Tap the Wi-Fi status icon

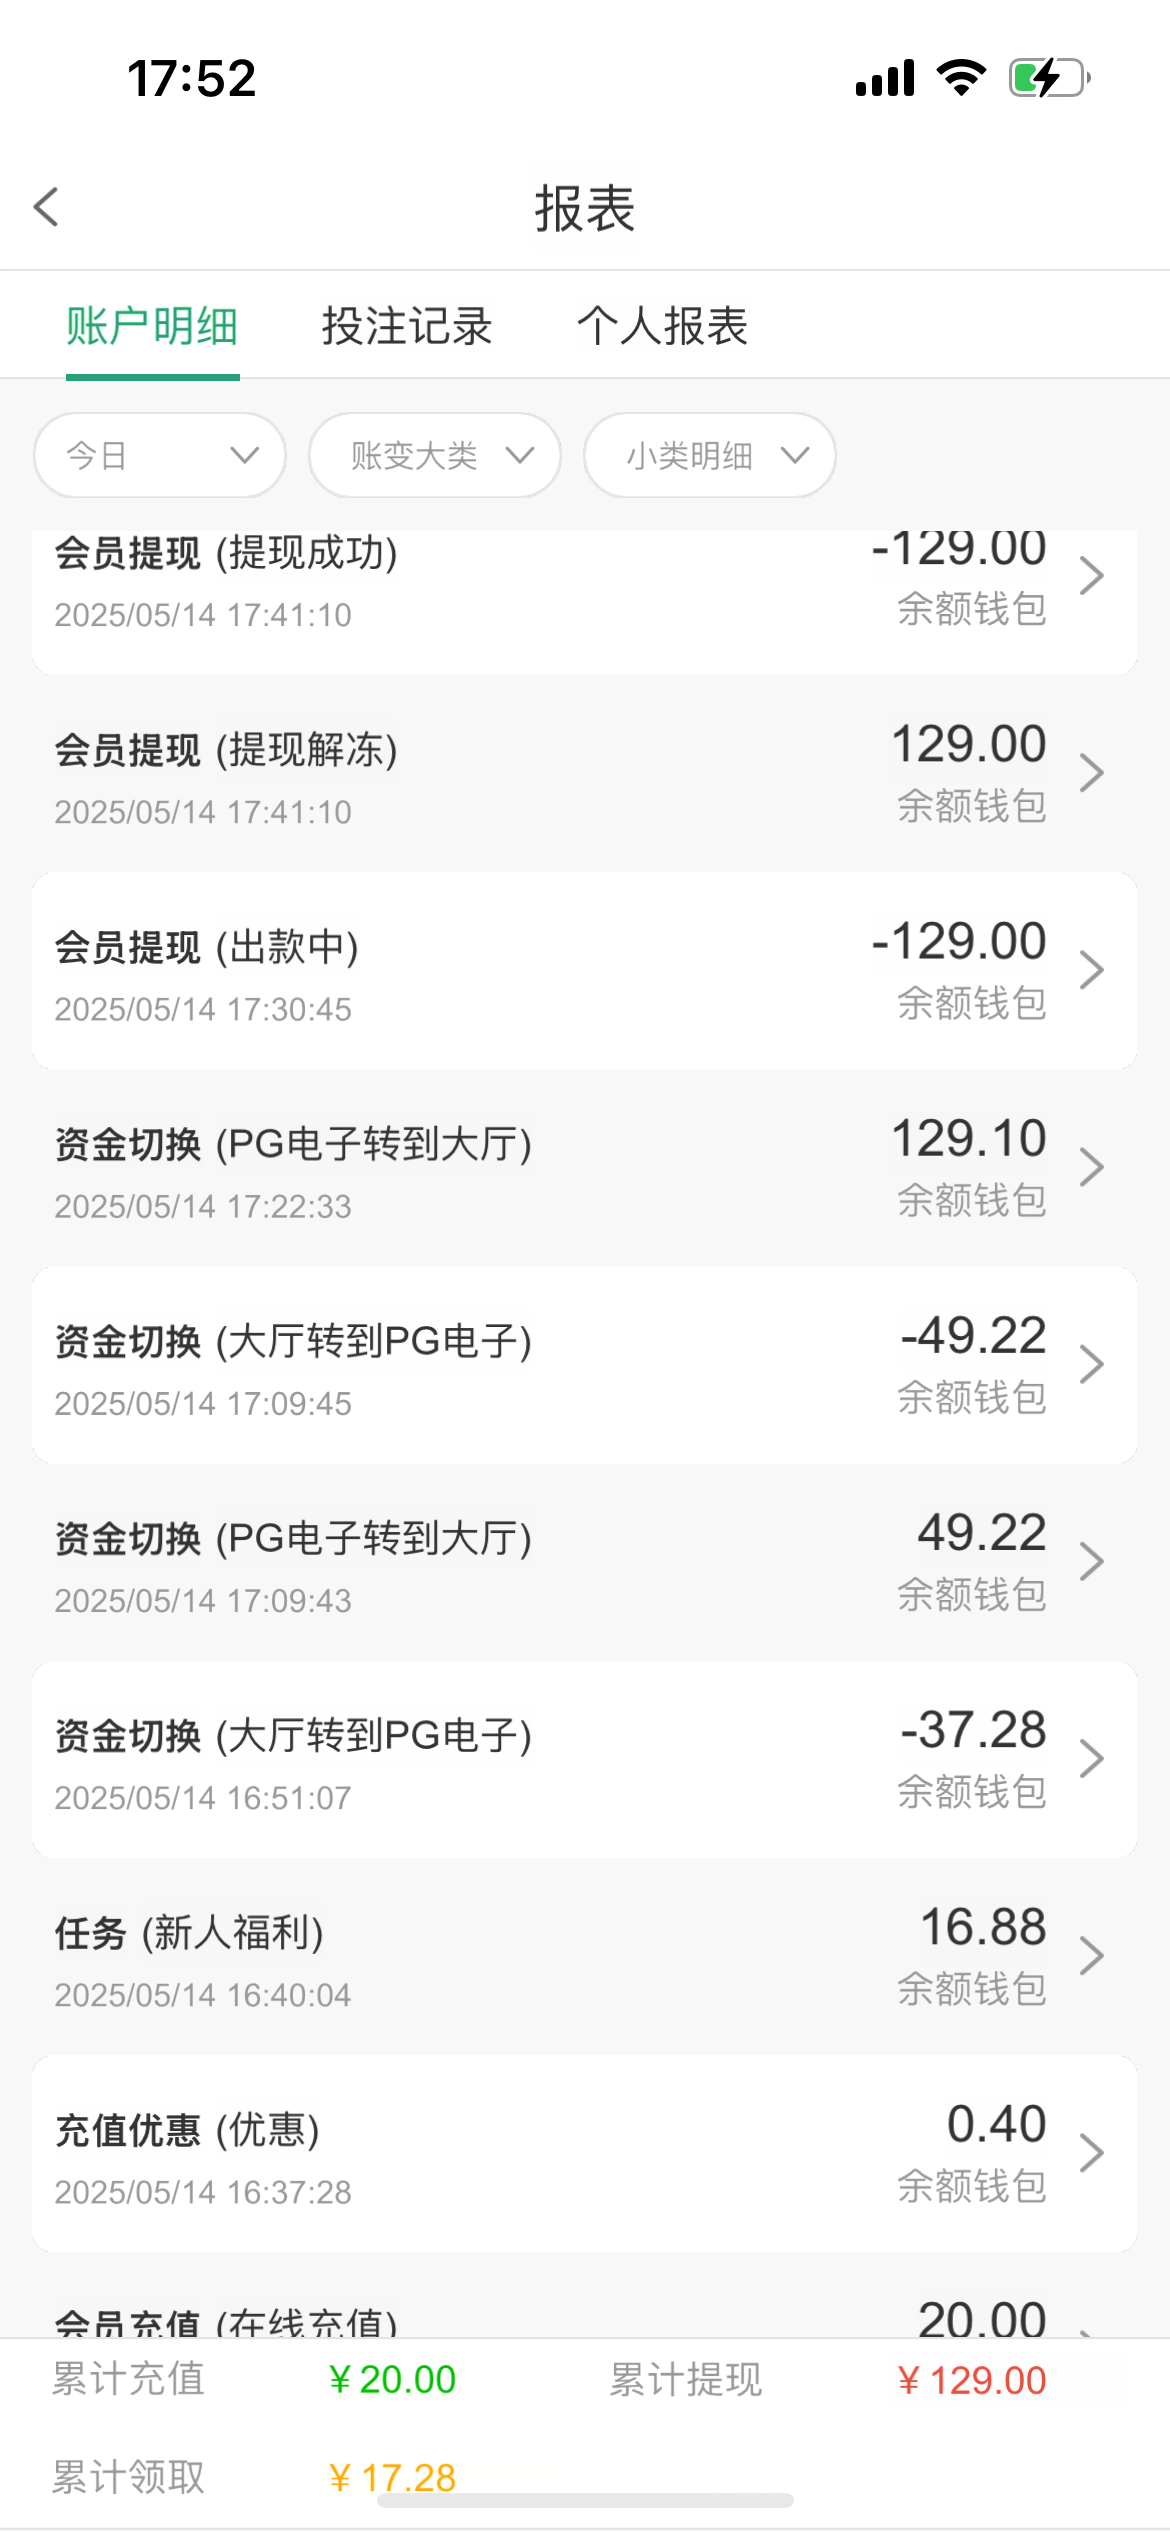point(961,78)
